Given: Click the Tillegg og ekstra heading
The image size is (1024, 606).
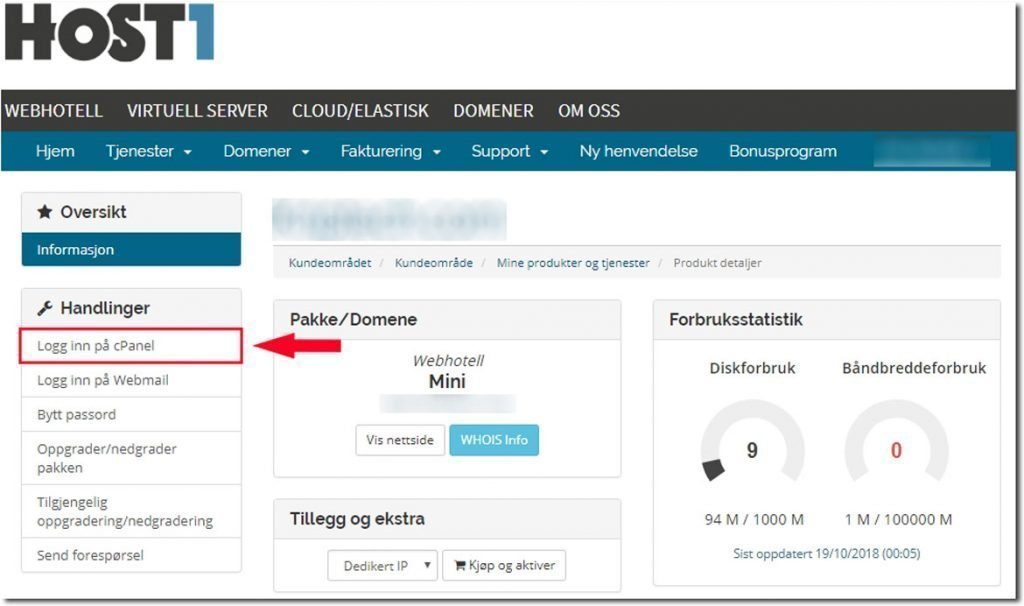Looking at the screenshot, I should tap(357, 518).
